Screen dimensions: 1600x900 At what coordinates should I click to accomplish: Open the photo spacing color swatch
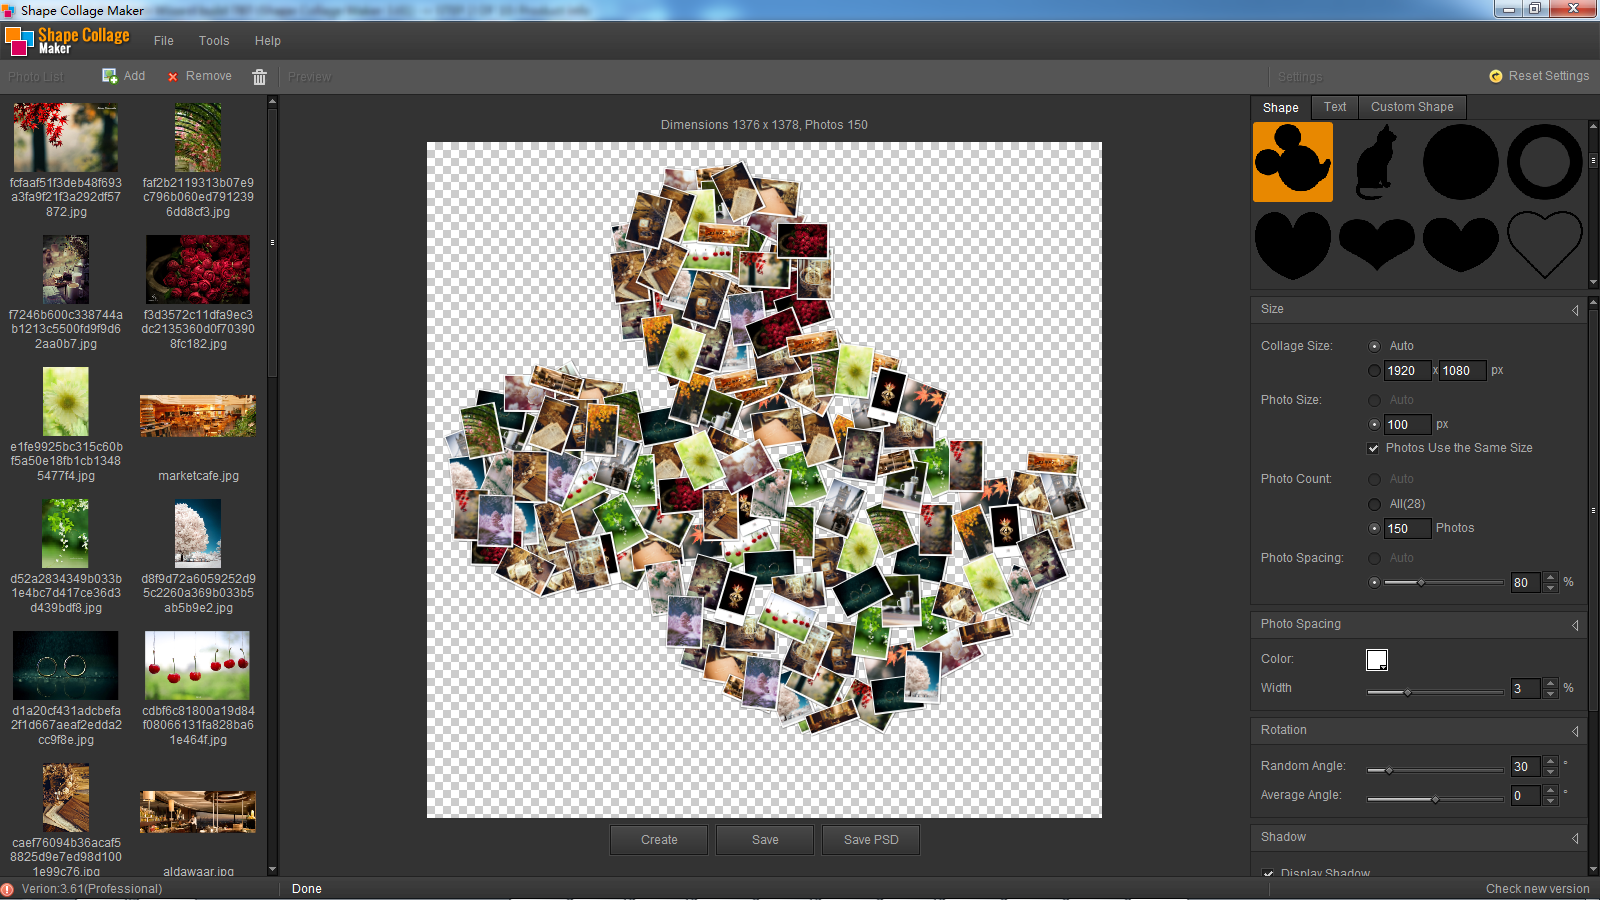coord(1377,660)
